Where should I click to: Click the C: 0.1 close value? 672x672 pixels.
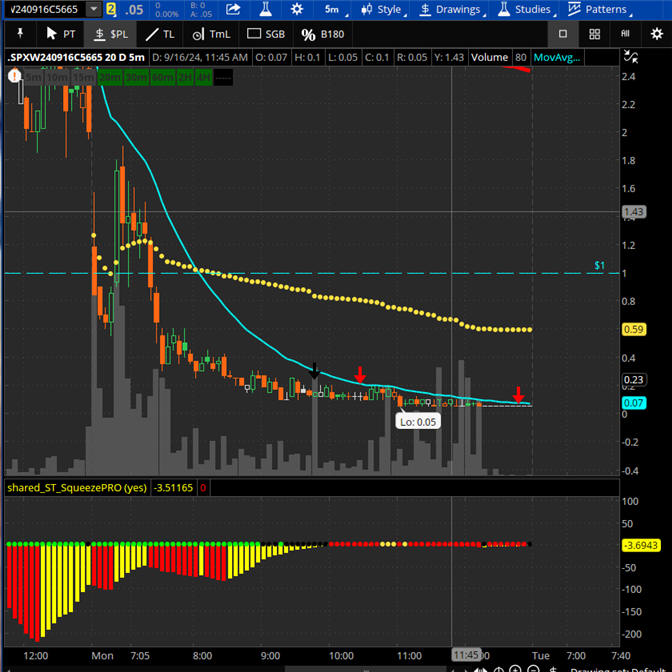coord(377,57)
